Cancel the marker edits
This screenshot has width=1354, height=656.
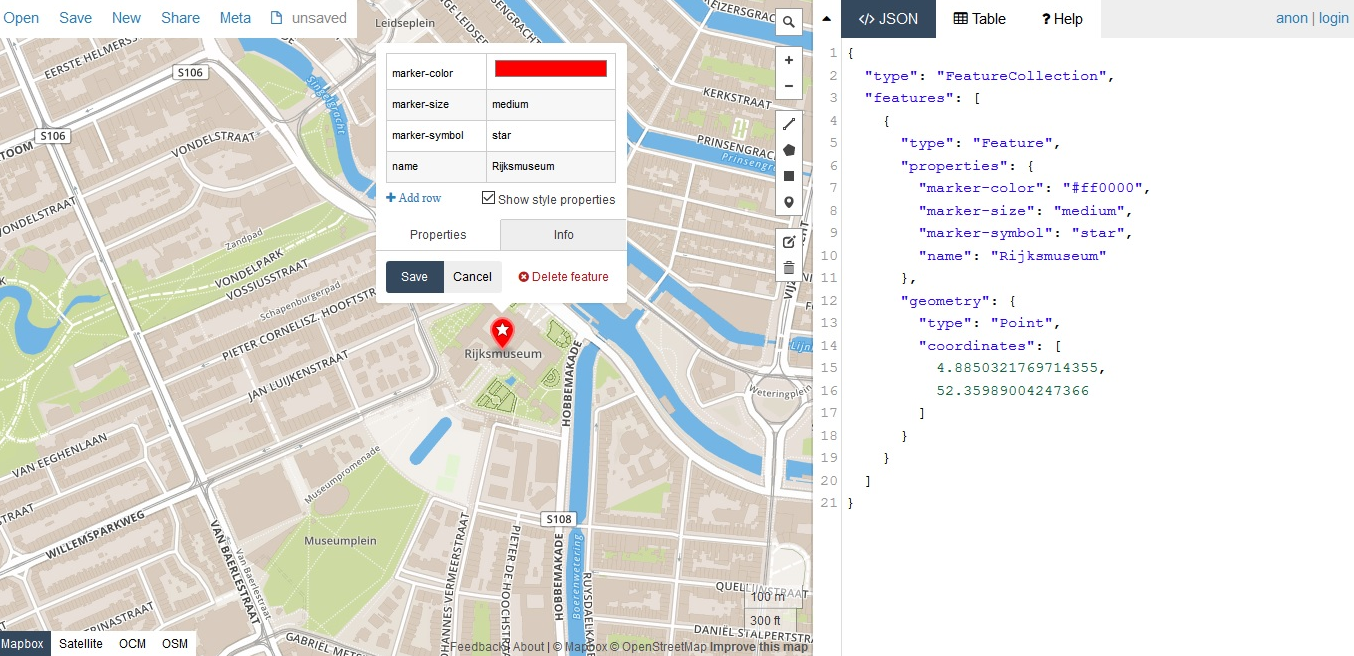[x=472, y=277]
